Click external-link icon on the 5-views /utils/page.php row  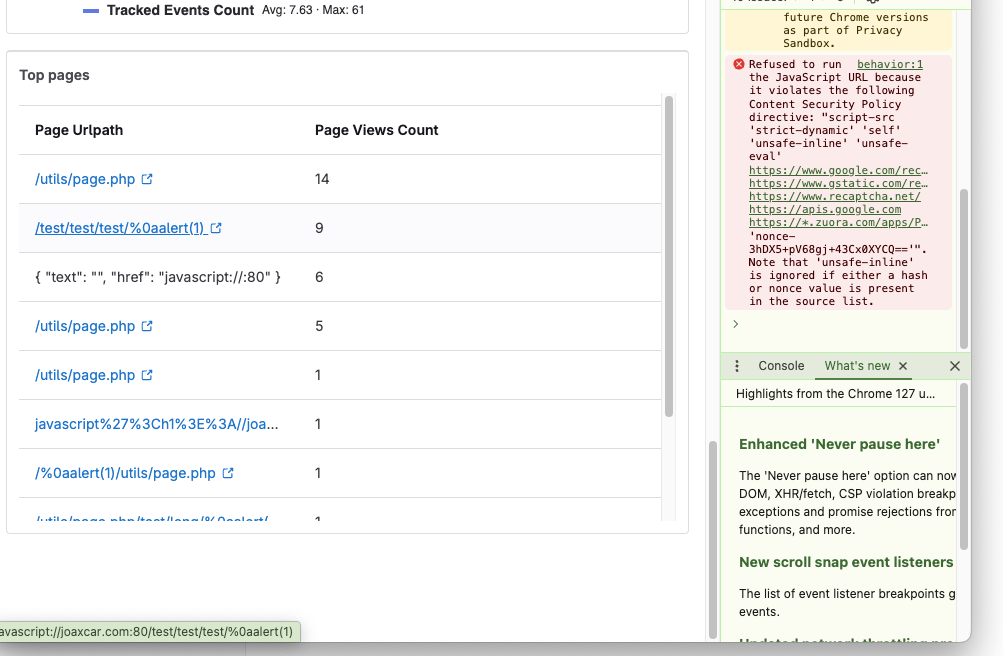pos(147,327)
